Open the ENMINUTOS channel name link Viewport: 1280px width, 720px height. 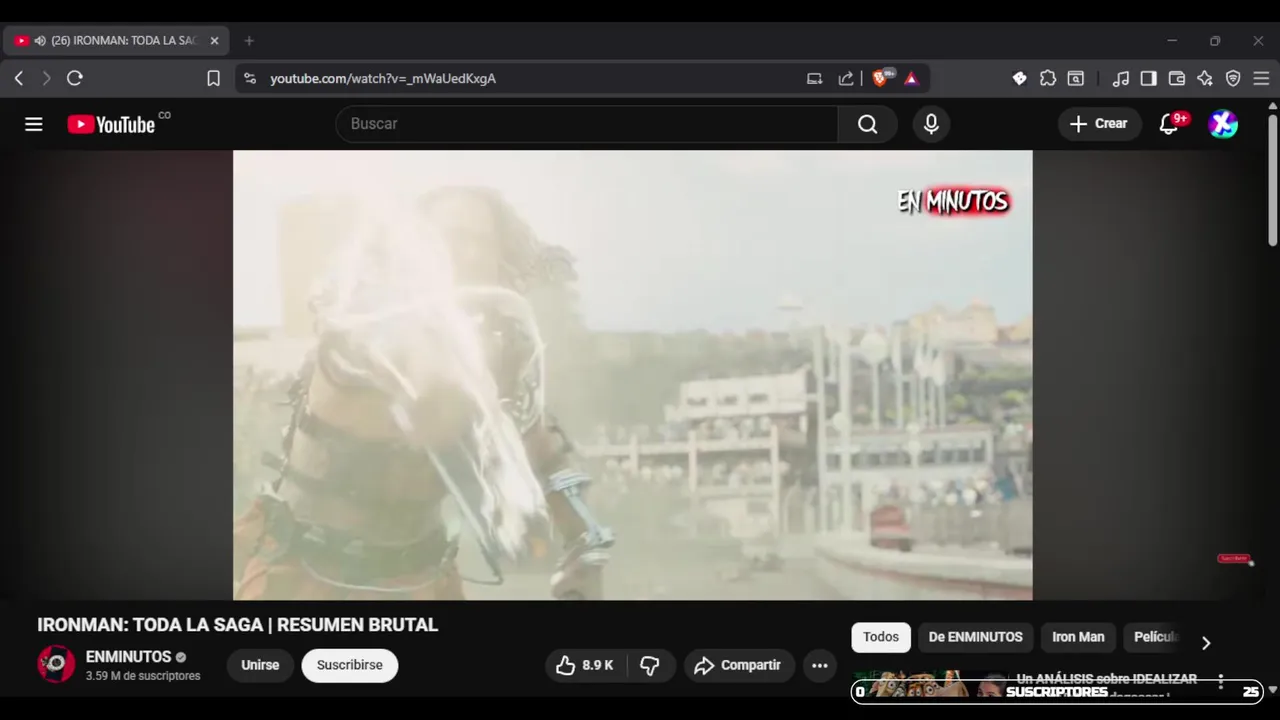tap(128, 657)
